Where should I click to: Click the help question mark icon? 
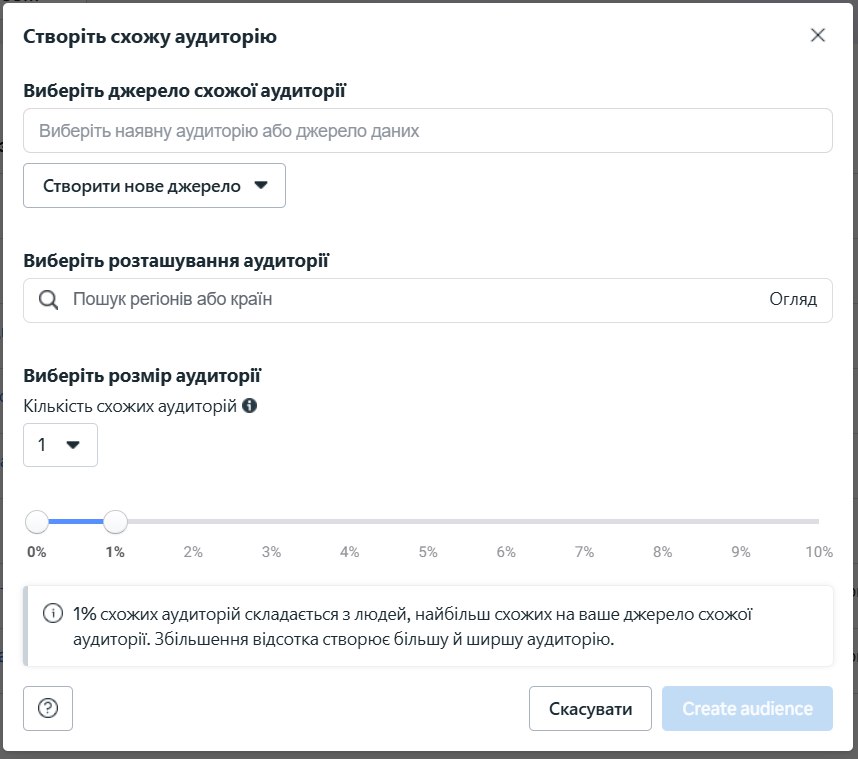tap(48, 709)
